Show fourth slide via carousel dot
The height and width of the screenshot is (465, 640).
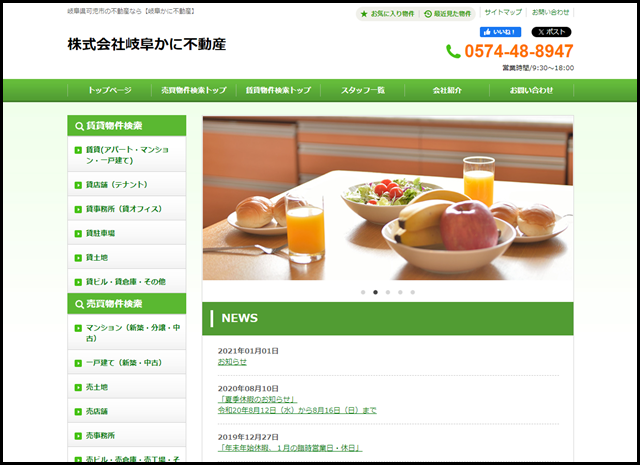coord(400,292)
